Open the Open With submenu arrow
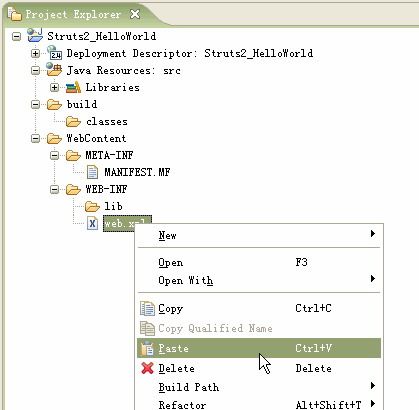This screenshot has width=419, height=410. pyautogui.click(x=373, y=278)
